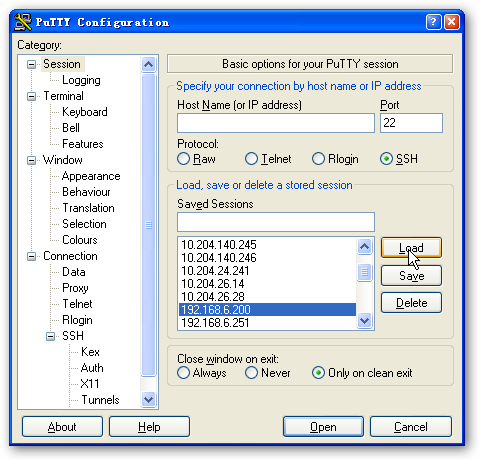Open the Session category
This screenshot has height=460, width=479.
(62, 64)
